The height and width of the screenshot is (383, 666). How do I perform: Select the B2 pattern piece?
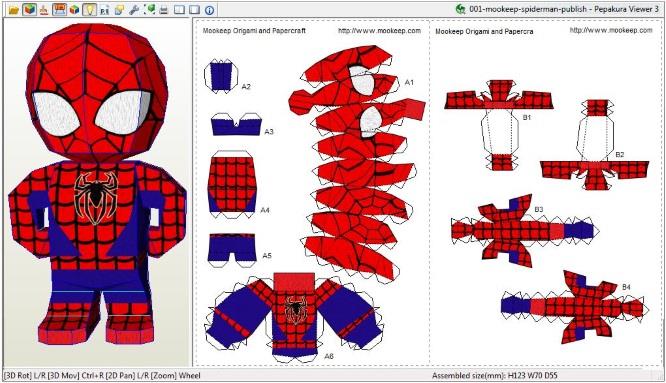(x=595, y=144)
